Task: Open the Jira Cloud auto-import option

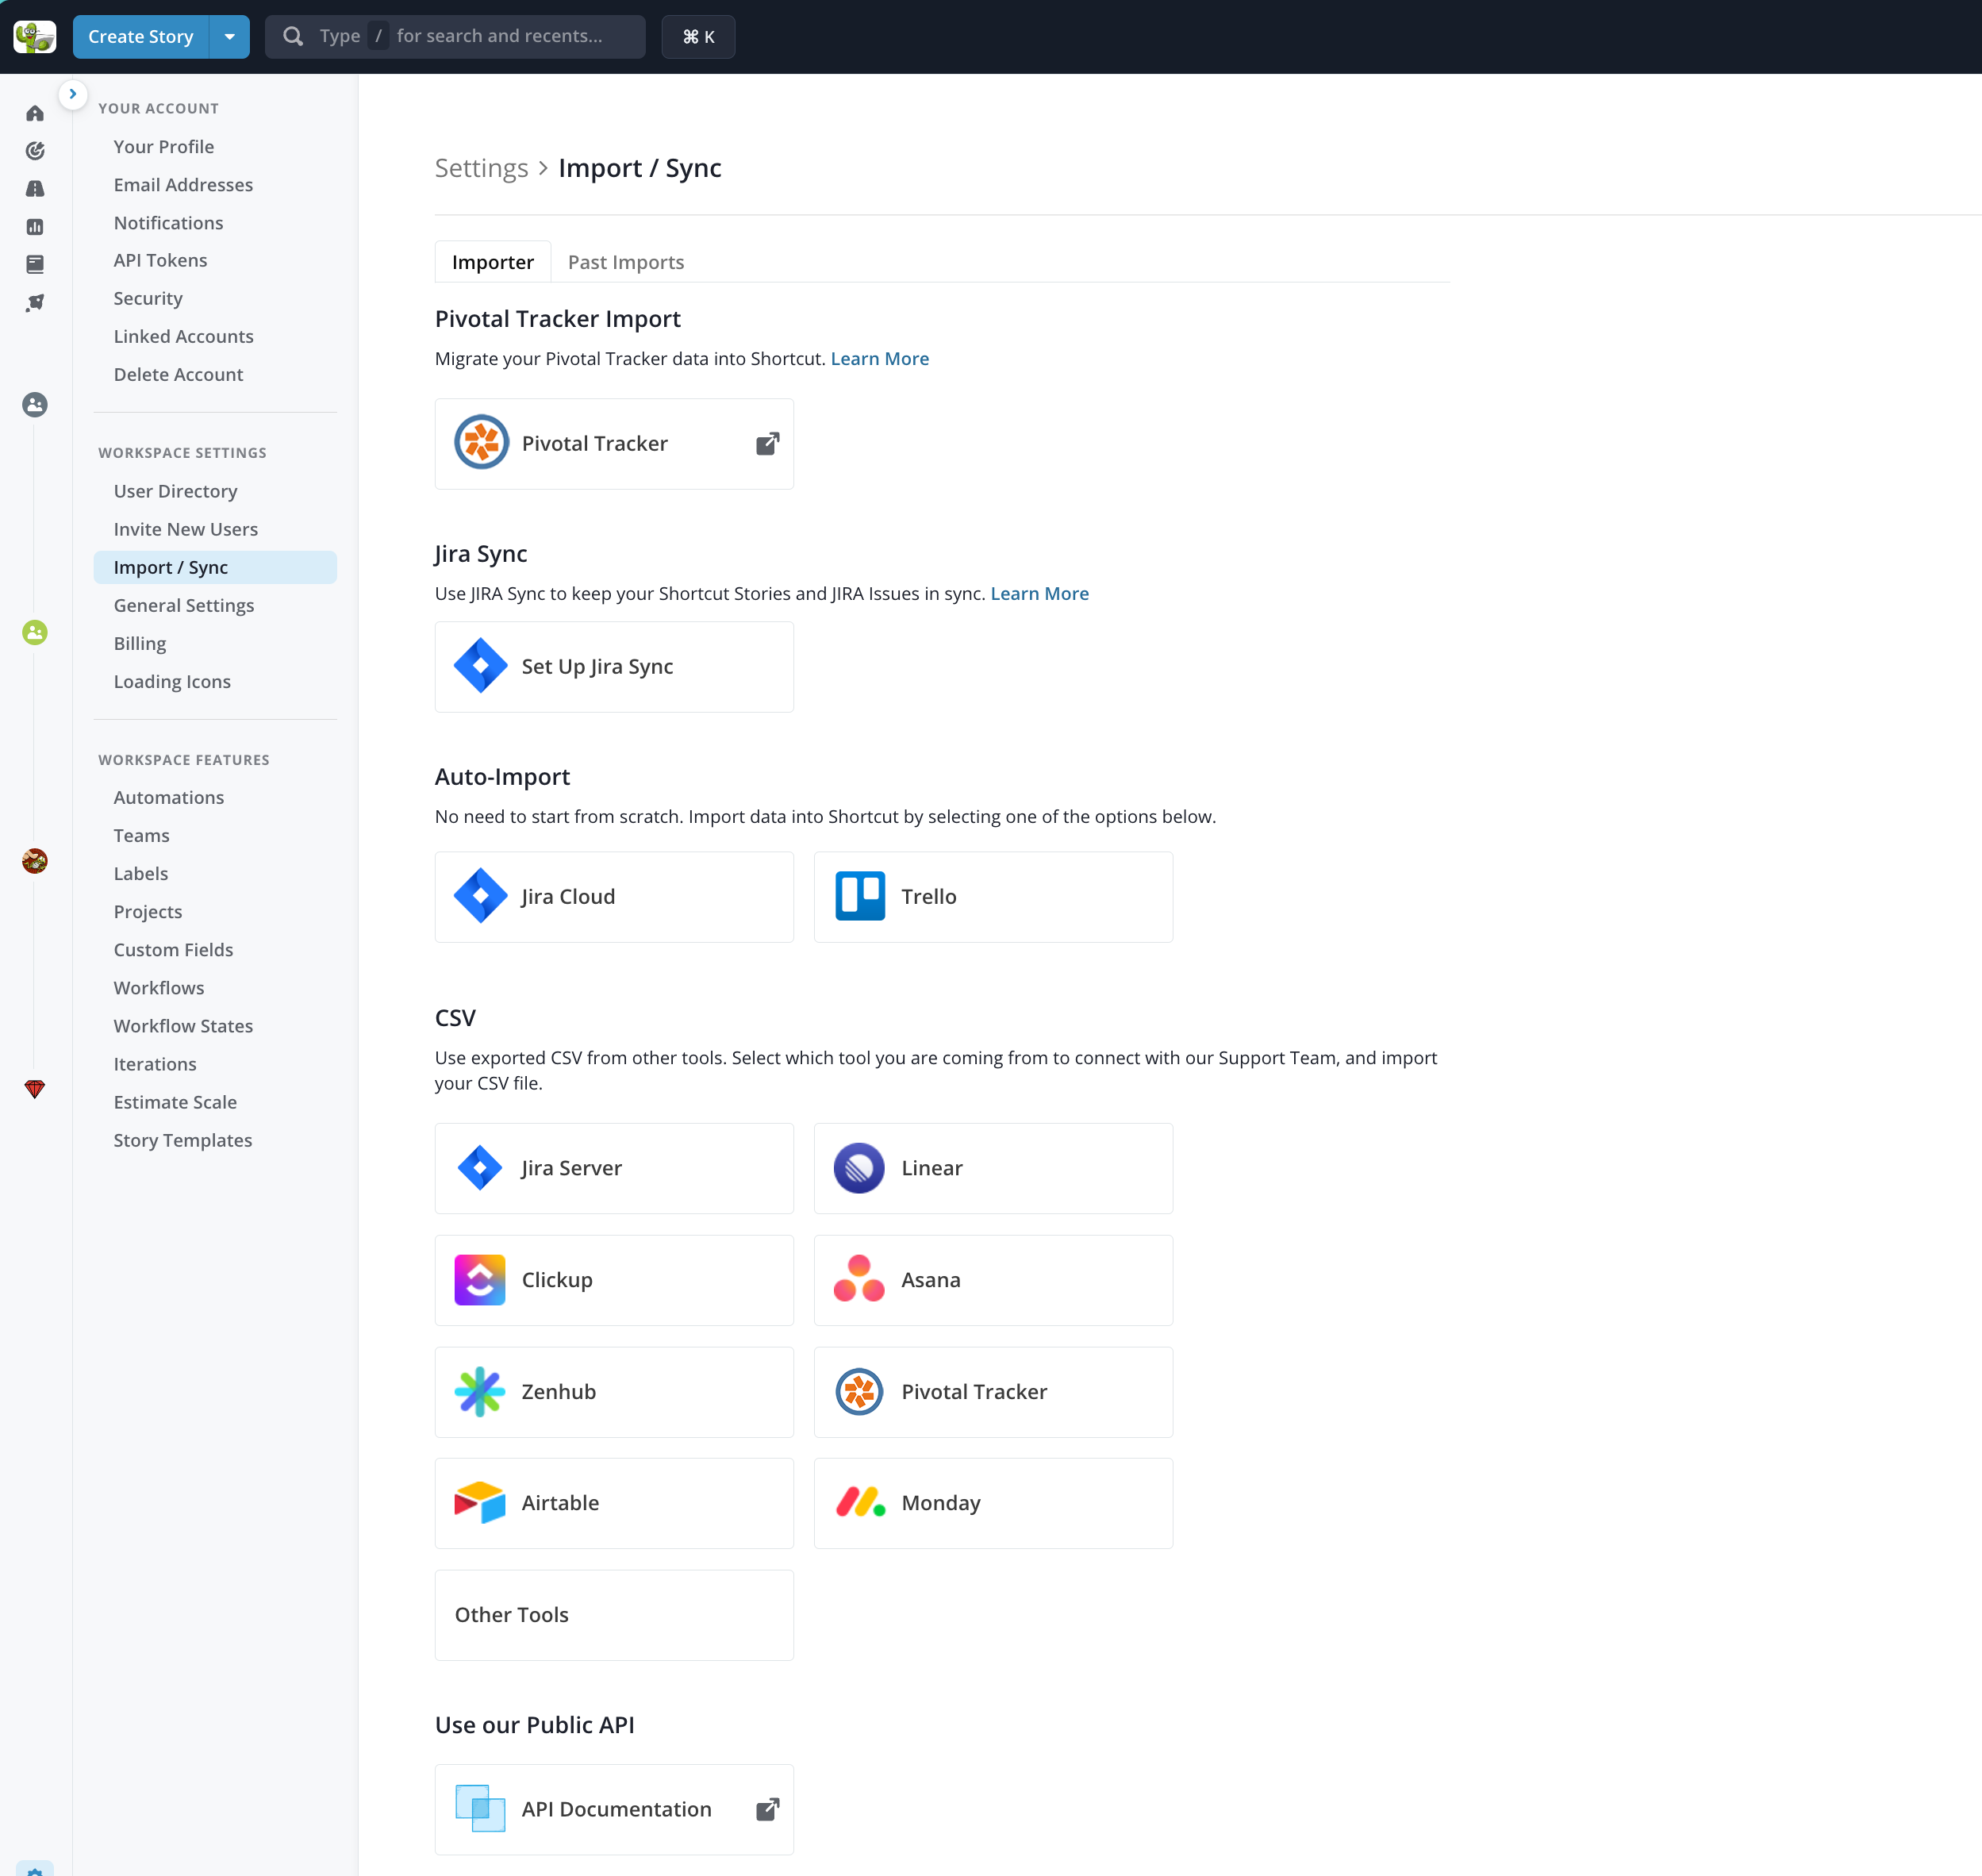Action: [613, 896]
